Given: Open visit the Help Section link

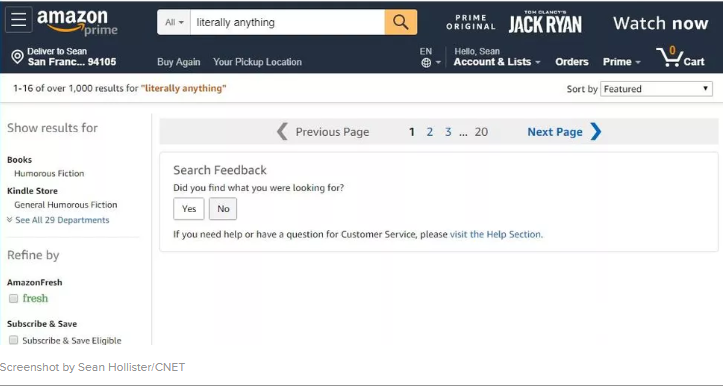Looking at the screenshot, I should pos(496,234).
